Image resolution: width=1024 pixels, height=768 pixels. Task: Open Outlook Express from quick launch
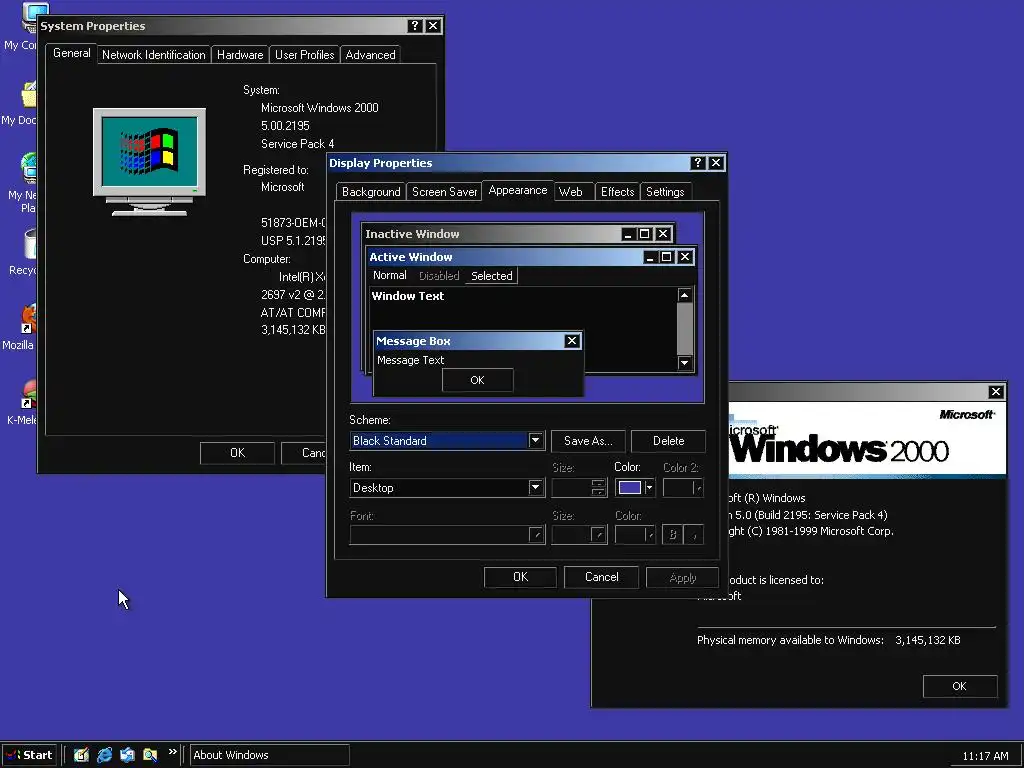tap(127, 755)
